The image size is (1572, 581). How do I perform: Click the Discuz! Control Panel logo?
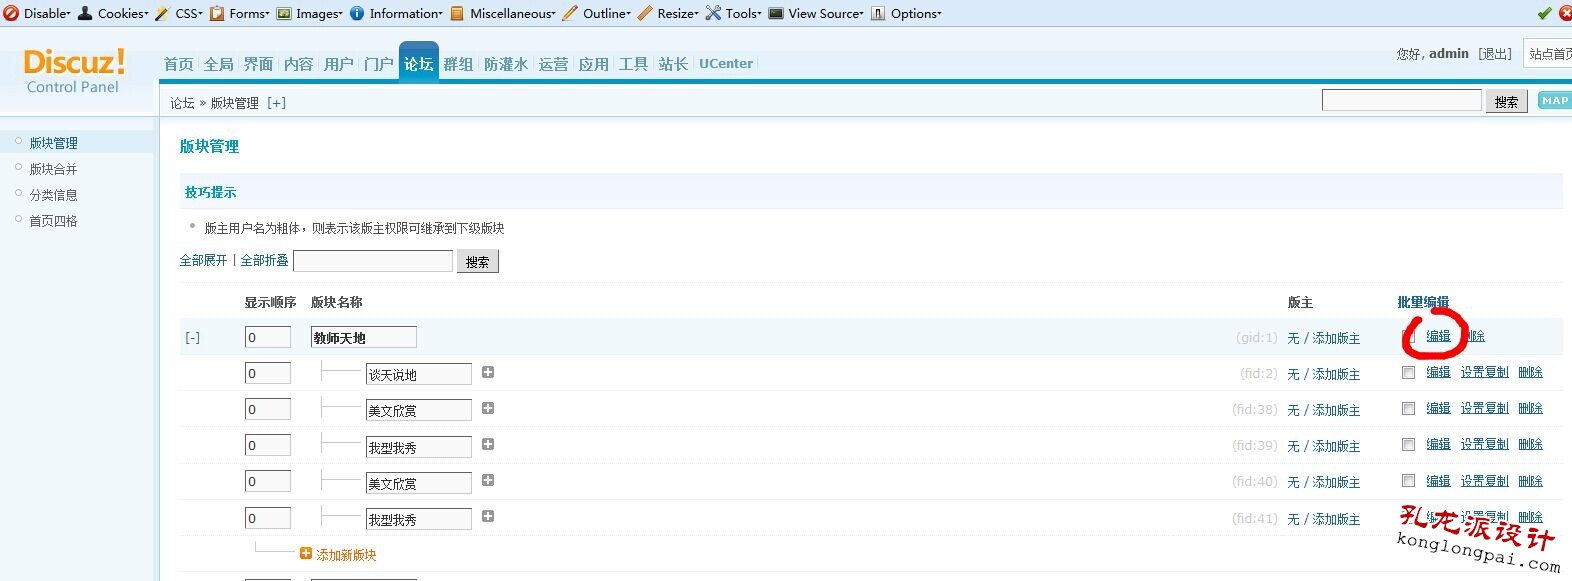(74, 71)
